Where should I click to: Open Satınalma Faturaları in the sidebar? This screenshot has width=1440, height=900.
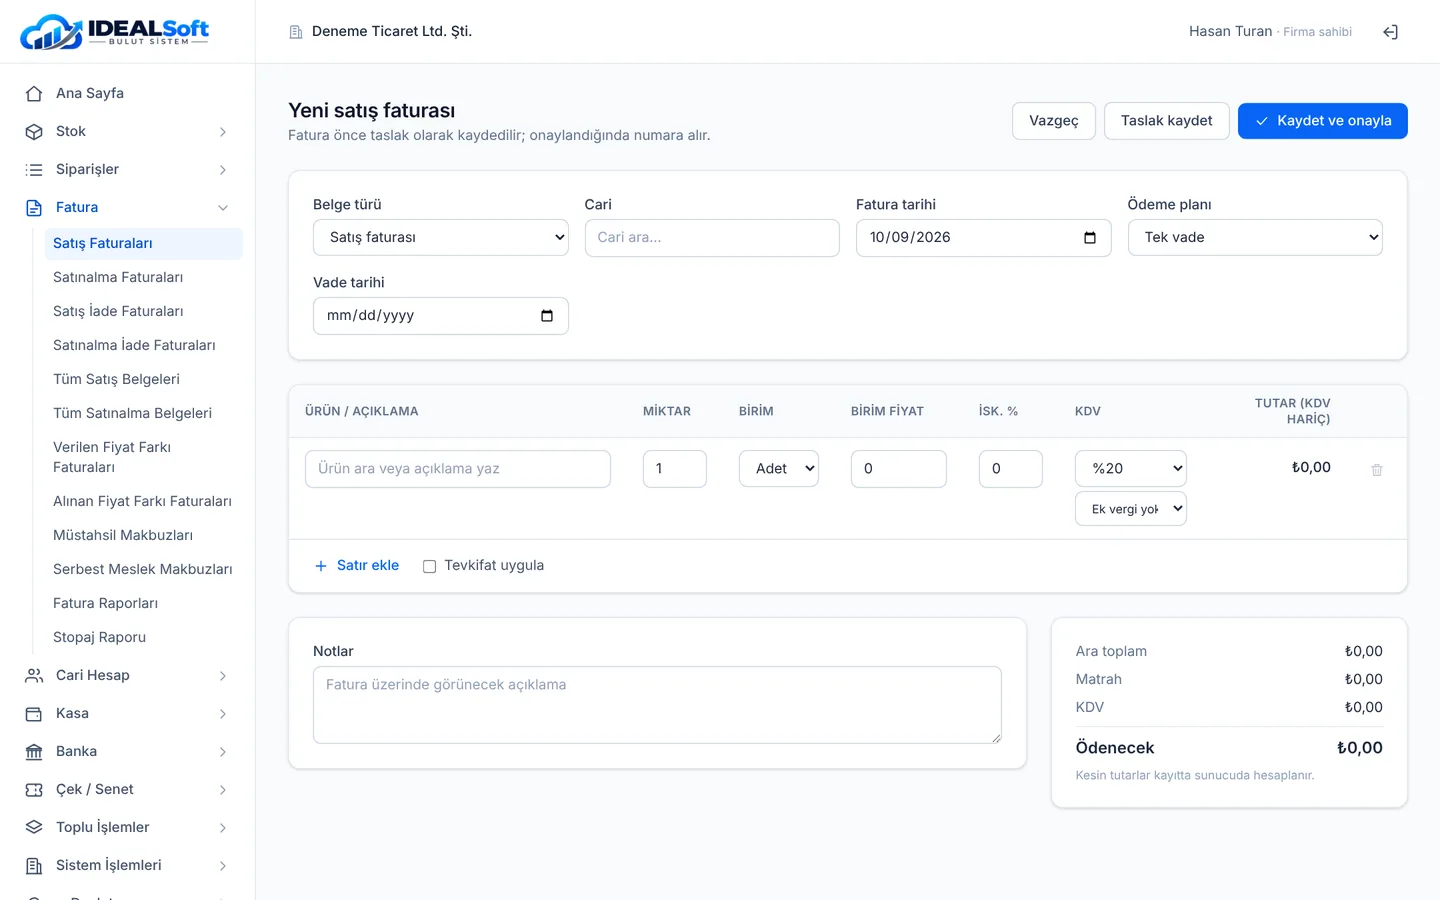pos(144,278)
